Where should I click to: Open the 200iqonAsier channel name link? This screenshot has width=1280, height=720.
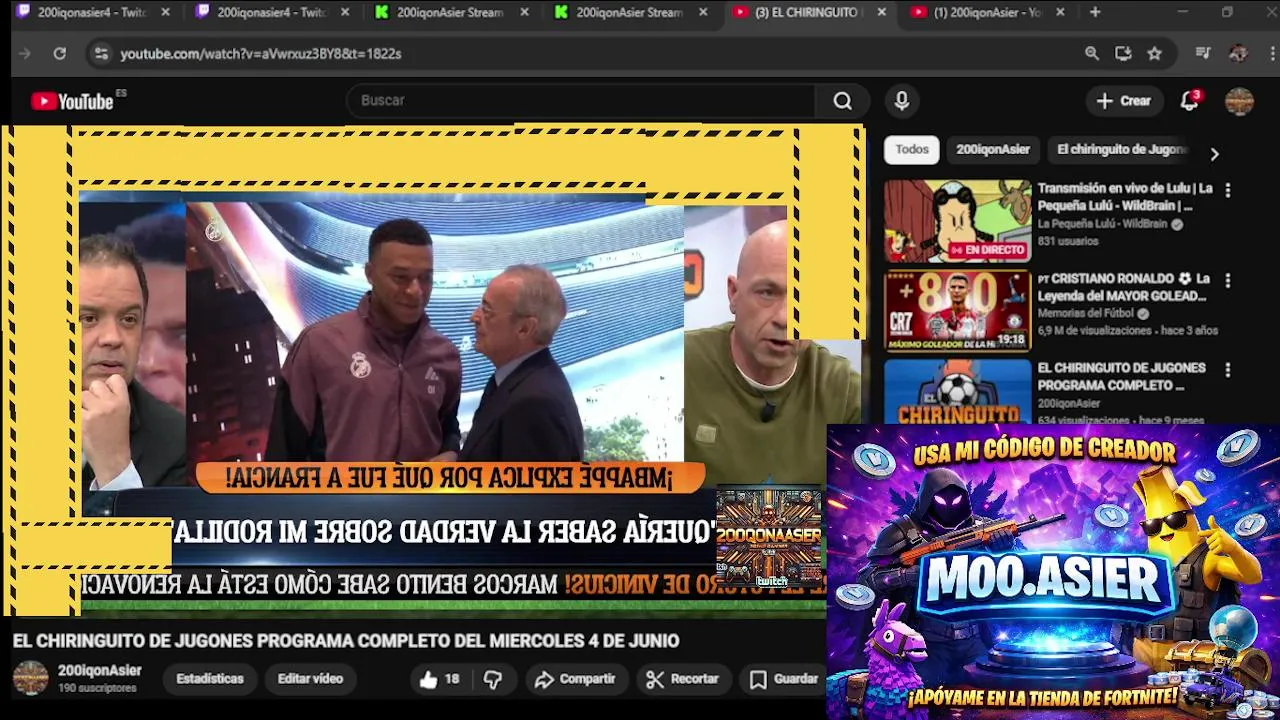click(99, 671)
